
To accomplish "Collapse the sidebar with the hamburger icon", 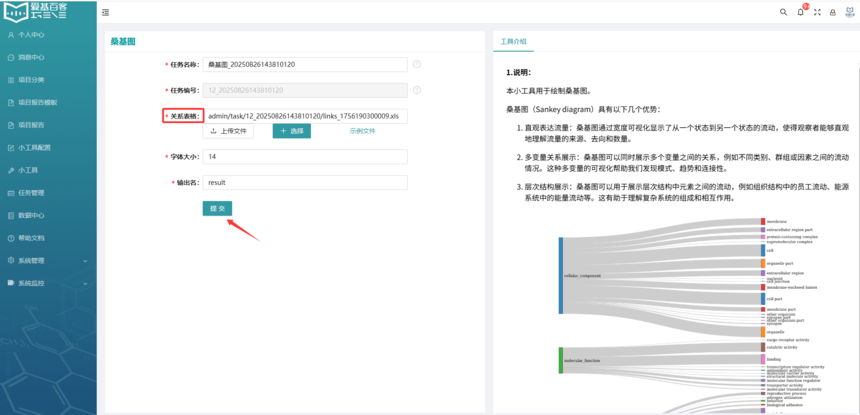I will pos(105,12).
